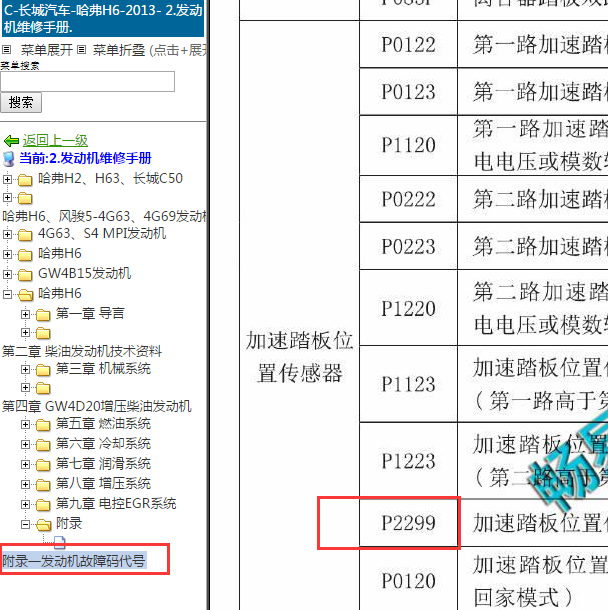Expand the 第三章 机械系统 node
Image resolution: width=608 pixels, height=610 pixels.
(x=25, y=369)
